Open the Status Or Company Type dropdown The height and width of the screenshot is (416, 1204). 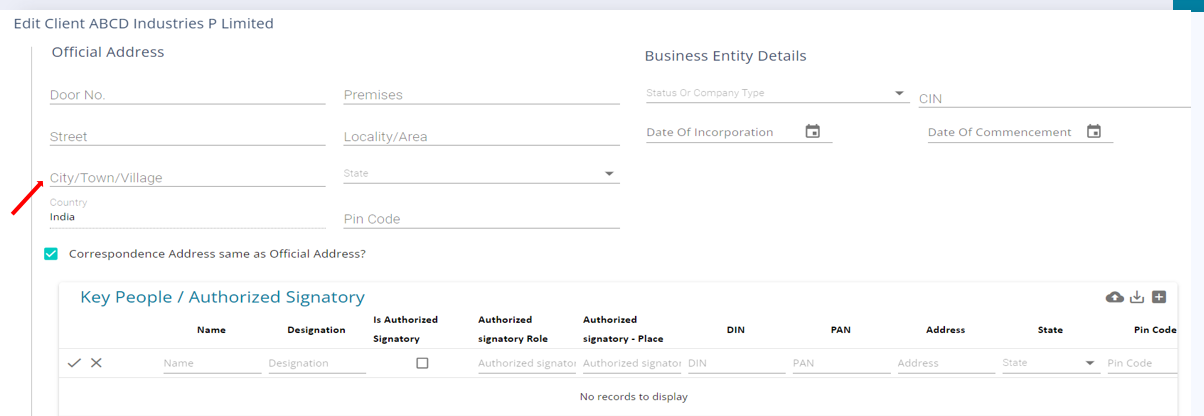(x=899, y=93)
